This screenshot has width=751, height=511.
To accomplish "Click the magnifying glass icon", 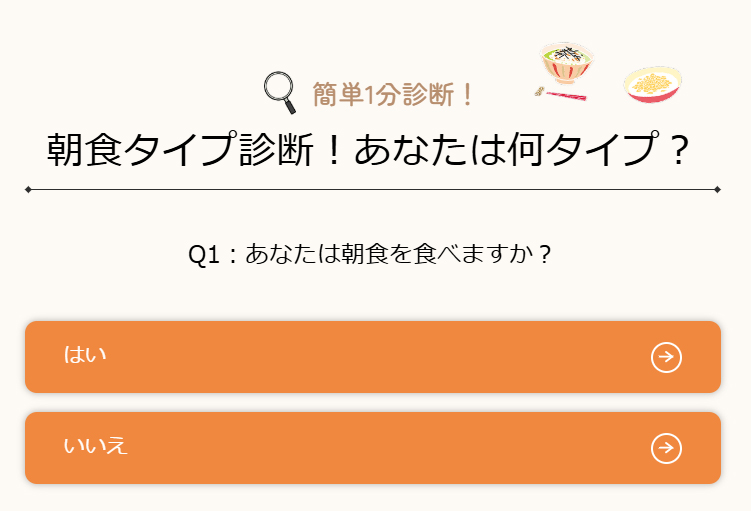I will (280, 91).
